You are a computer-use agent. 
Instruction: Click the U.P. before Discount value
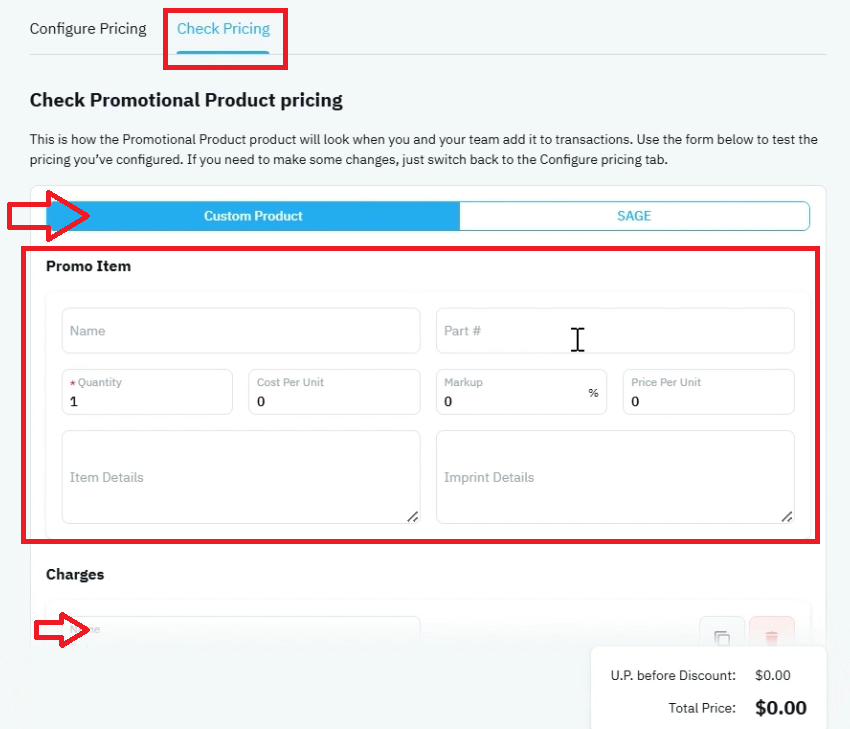[772, 675]
